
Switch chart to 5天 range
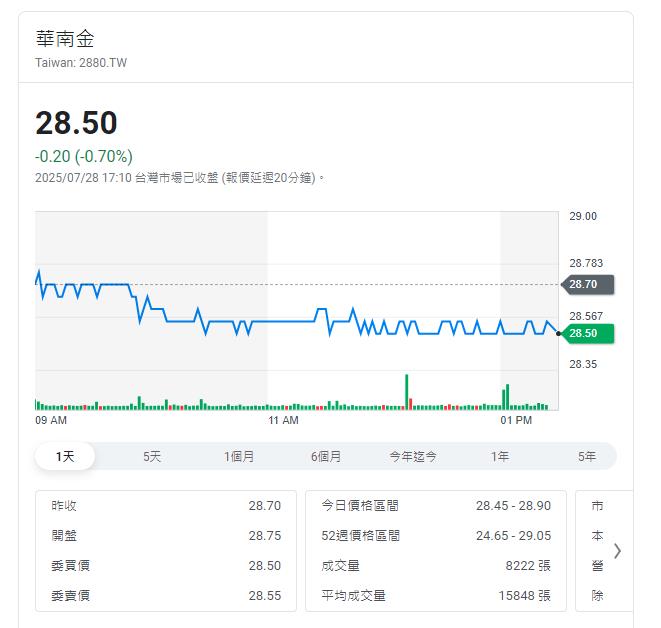click(152, 456)
